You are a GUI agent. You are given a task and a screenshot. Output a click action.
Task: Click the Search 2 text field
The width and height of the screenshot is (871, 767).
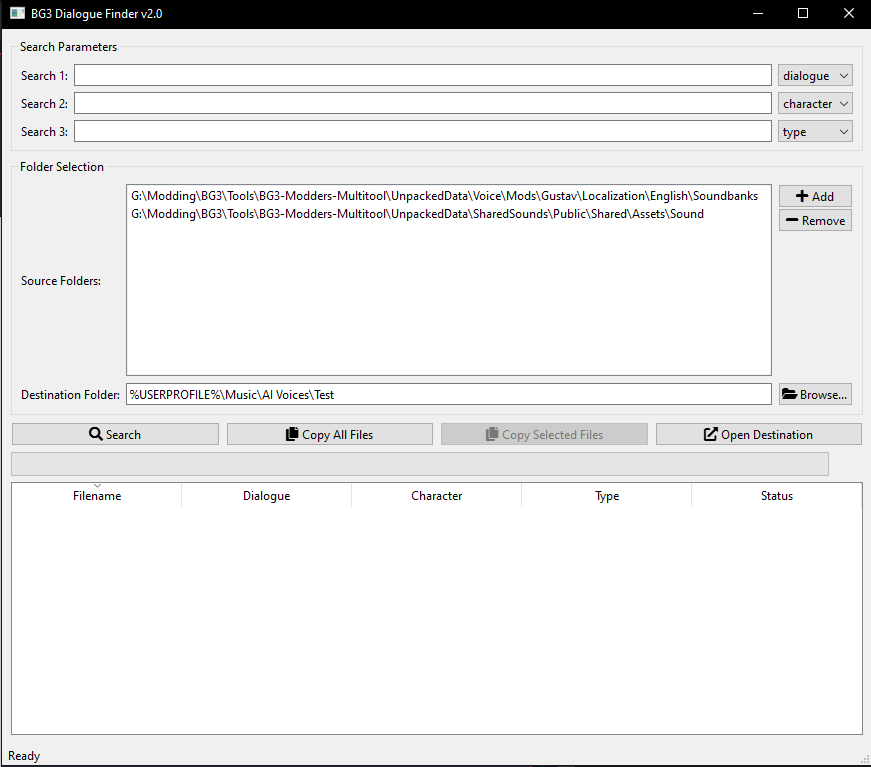tap(423, 103)
